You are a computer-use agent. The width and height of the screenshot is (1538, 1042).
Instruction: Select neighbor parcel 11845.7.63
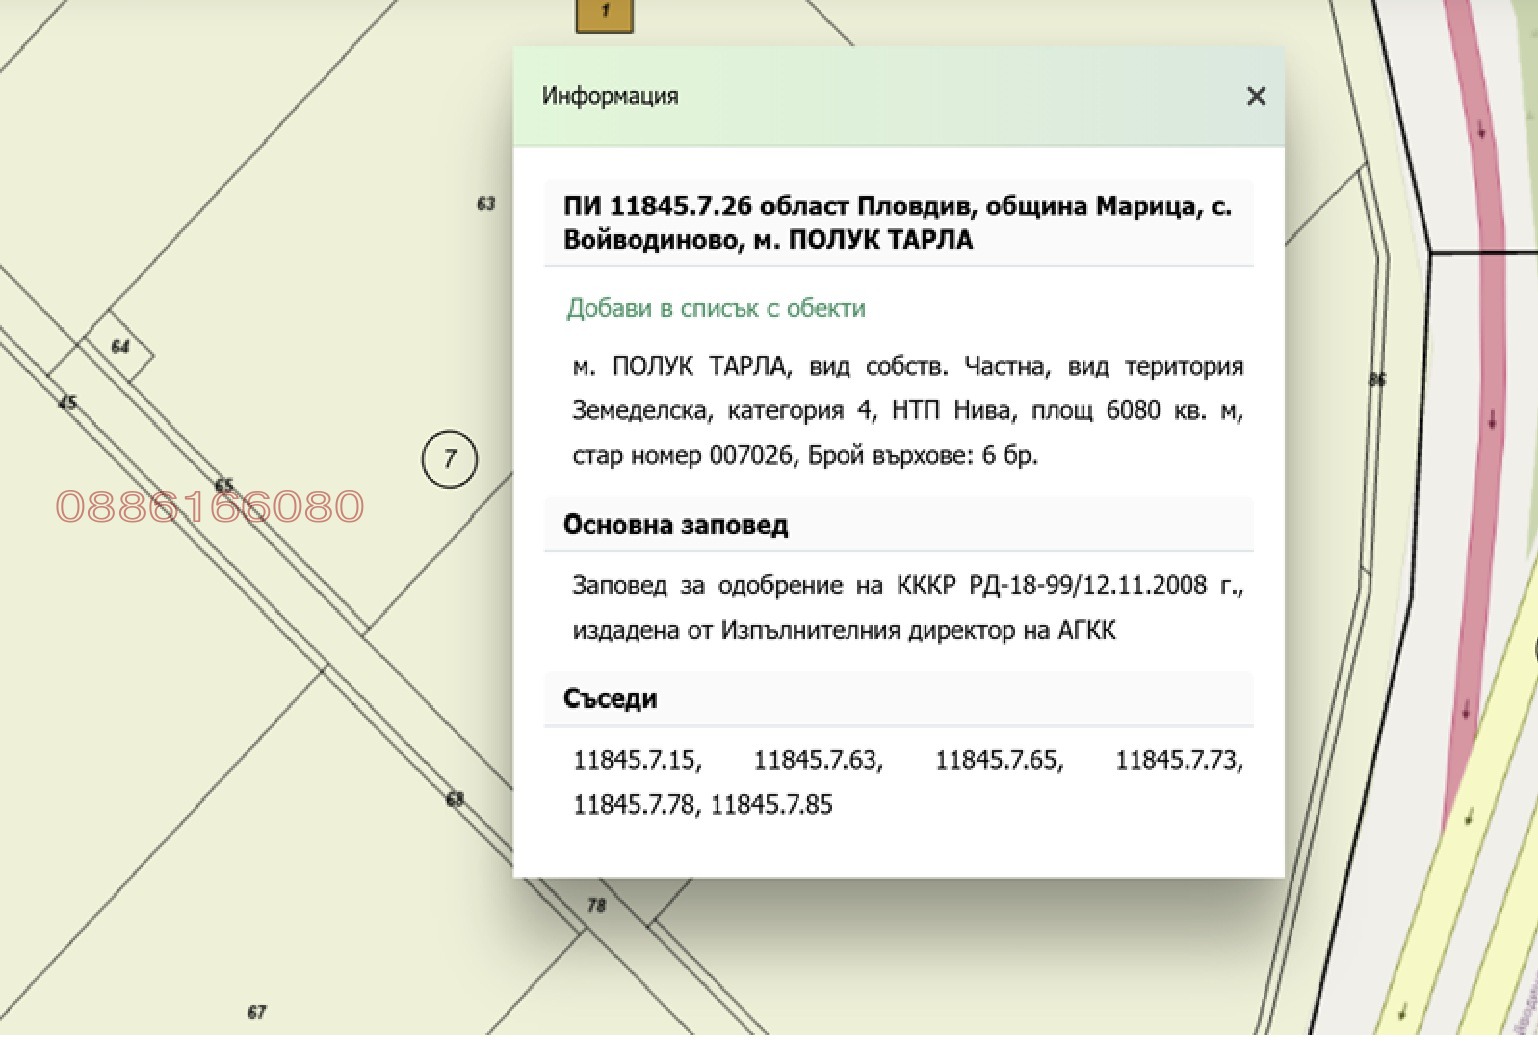coord(818,760)
